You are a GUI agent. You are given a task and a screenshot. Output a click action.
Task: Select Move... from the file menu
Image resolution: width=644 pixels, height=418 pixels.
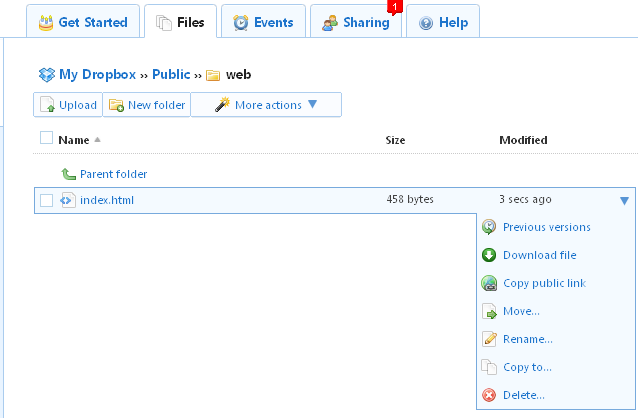coord(521,311)
